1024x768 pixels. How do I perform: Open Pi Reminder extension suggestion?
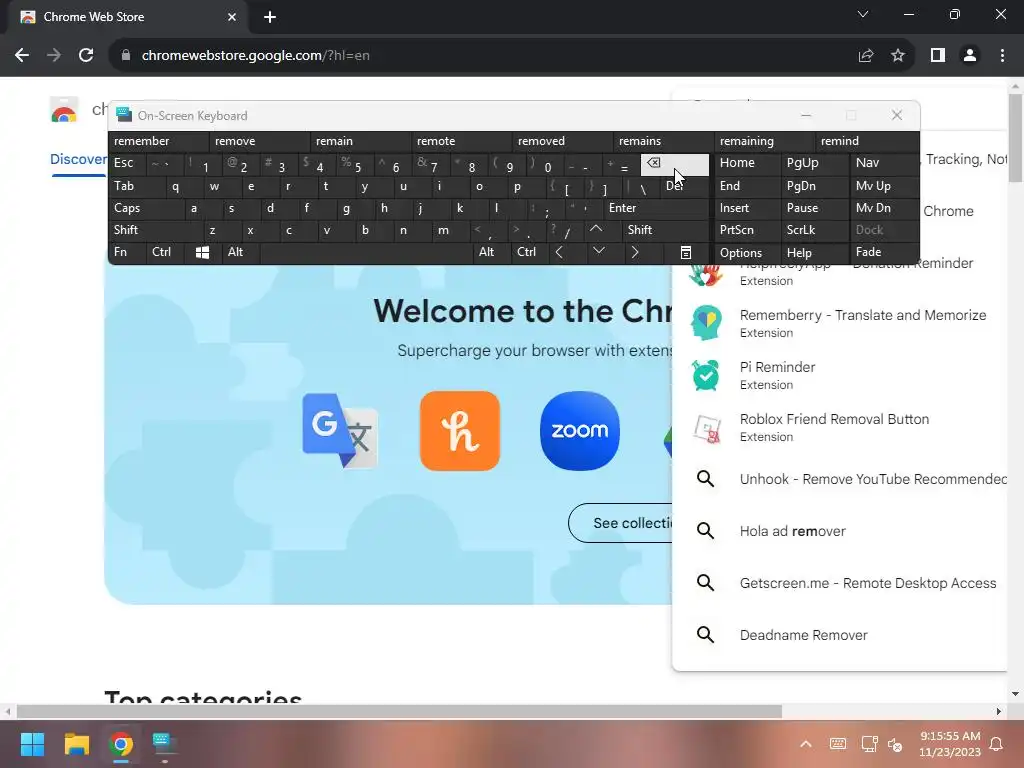841,376
